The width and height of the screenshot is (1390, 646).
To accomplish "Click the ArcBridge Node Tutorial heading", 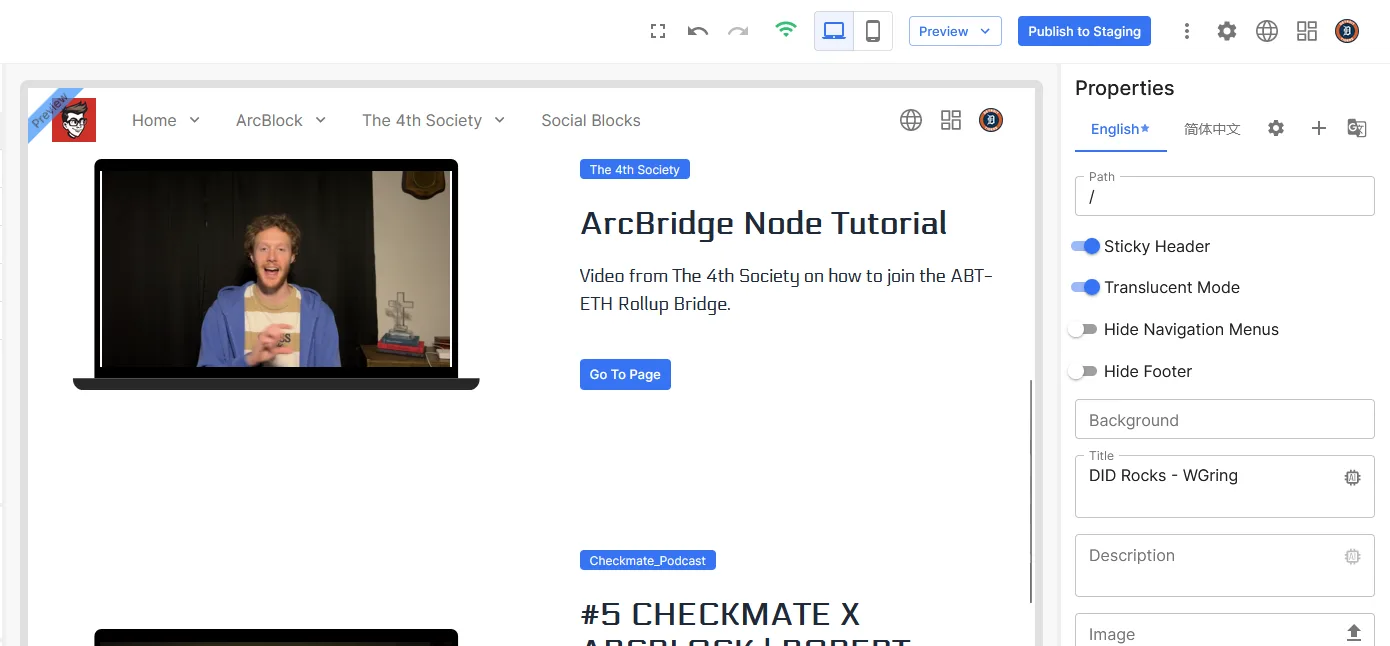I will click(x=763, y=223).
